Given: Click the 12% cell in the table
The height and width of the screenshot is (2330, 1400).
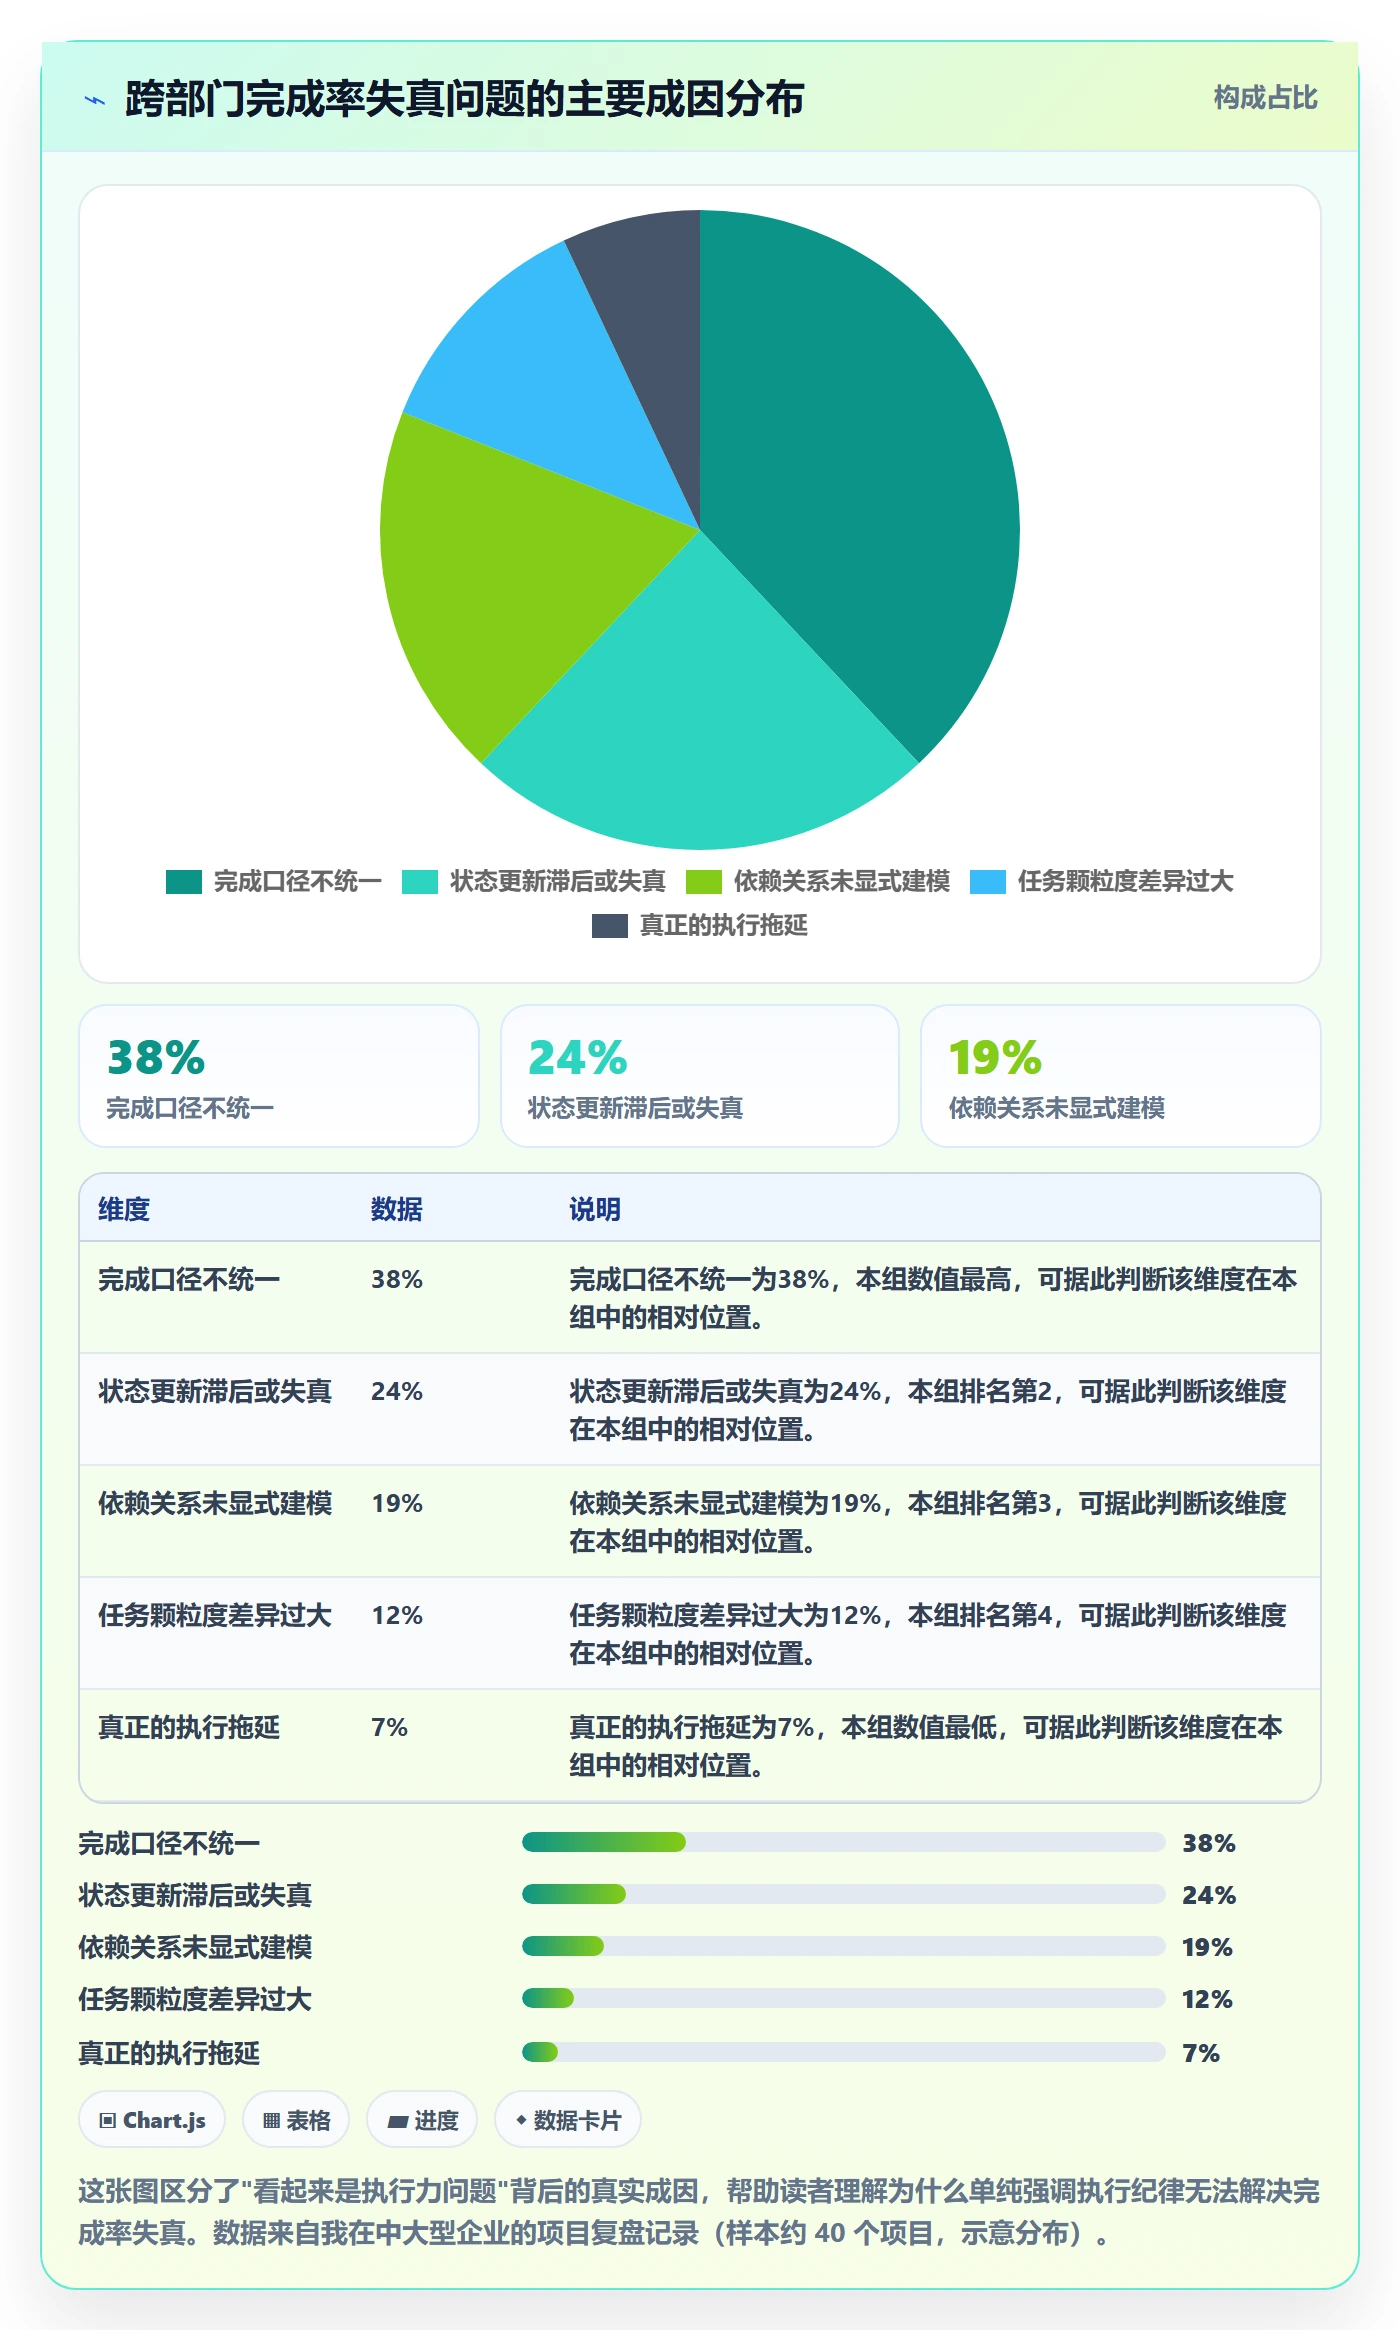Looking at the screenshot, I should pos(397,1615).
